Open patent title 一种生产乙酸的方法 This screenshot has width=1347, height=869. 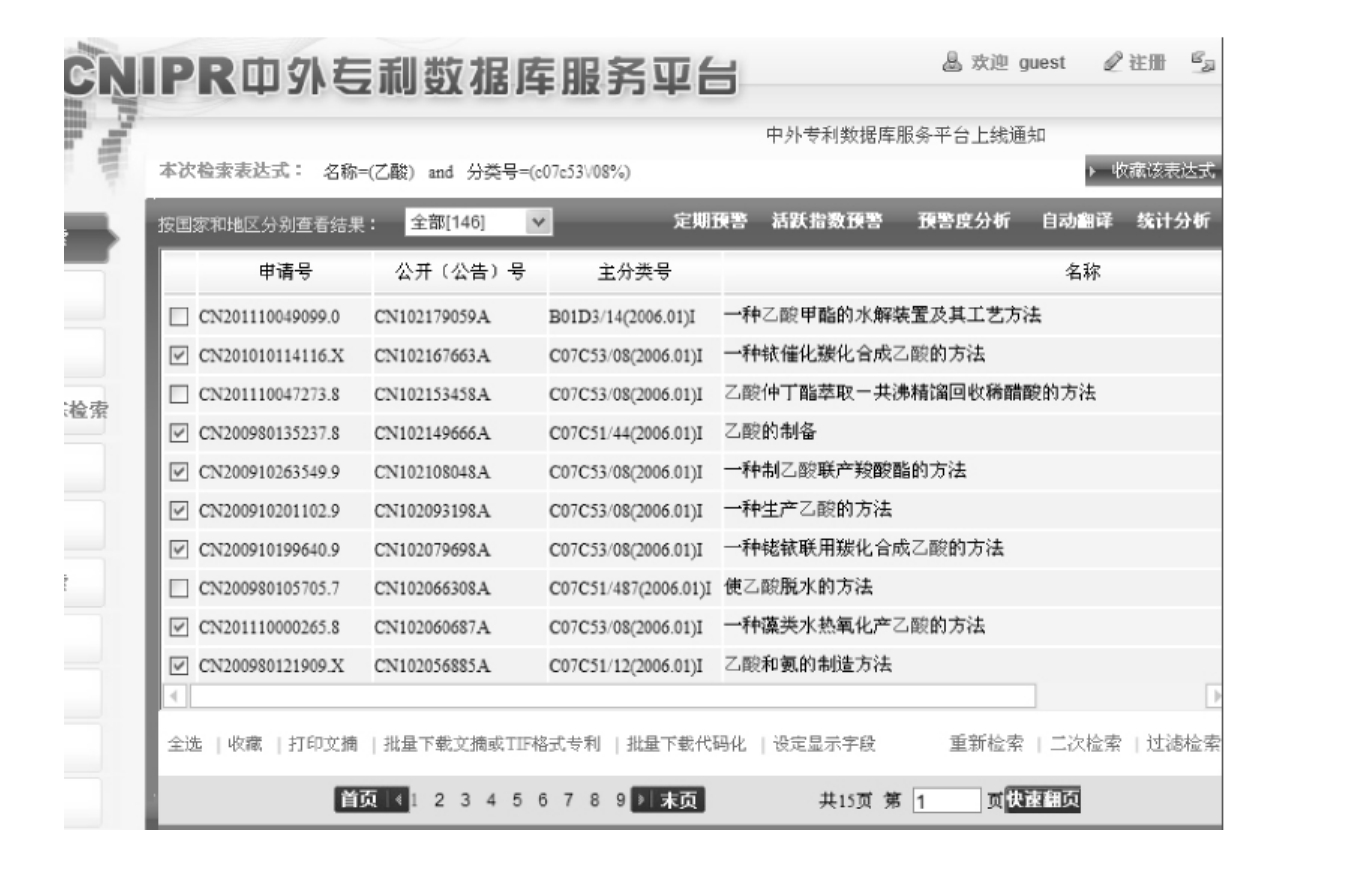coord(808,510)
